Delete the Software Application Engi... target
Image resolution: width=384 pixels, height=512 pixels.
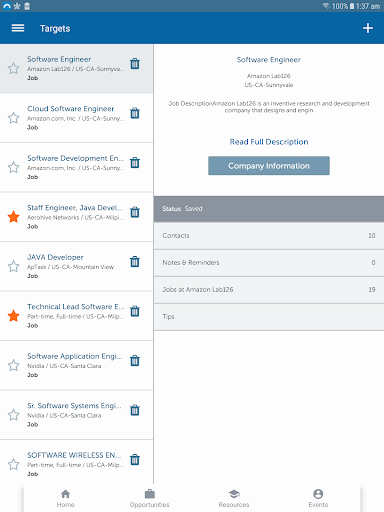click(135, 360)
